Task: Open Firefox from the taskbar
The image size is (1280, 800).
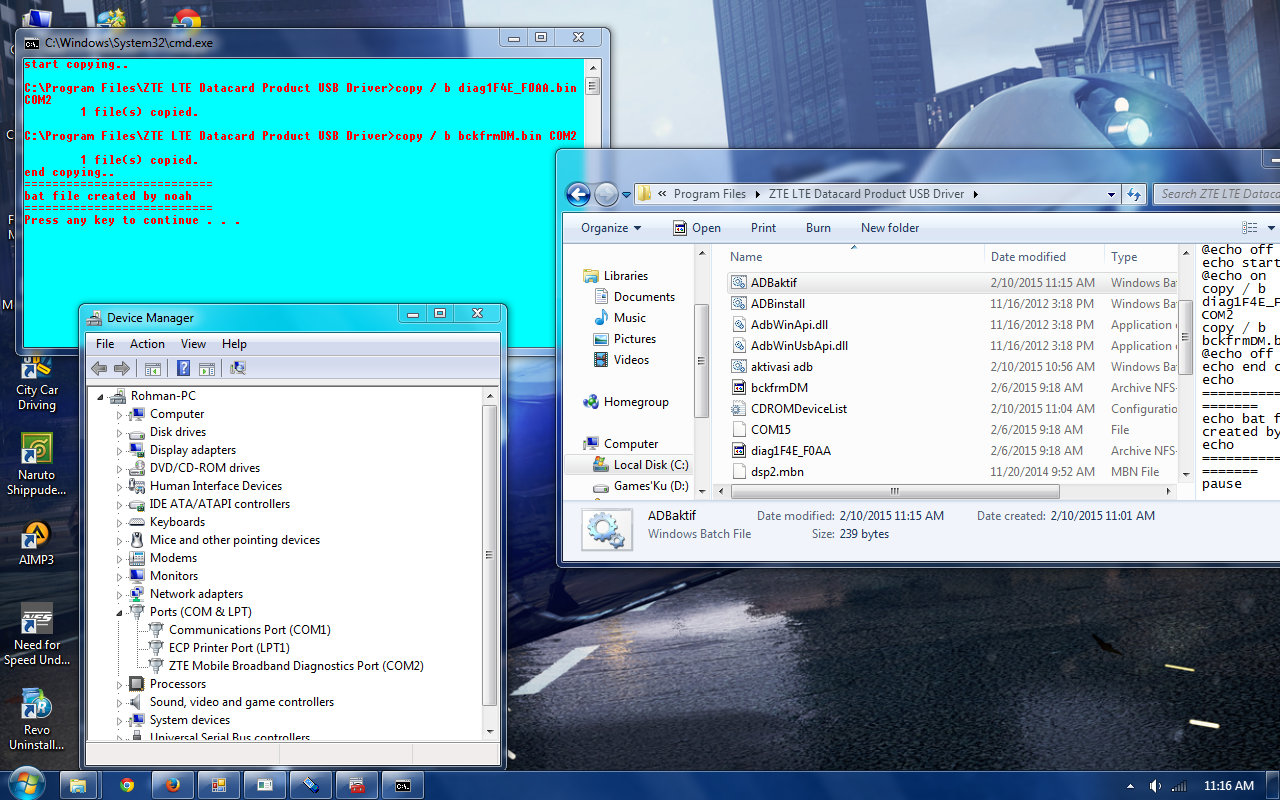Action: pos(172,785)
